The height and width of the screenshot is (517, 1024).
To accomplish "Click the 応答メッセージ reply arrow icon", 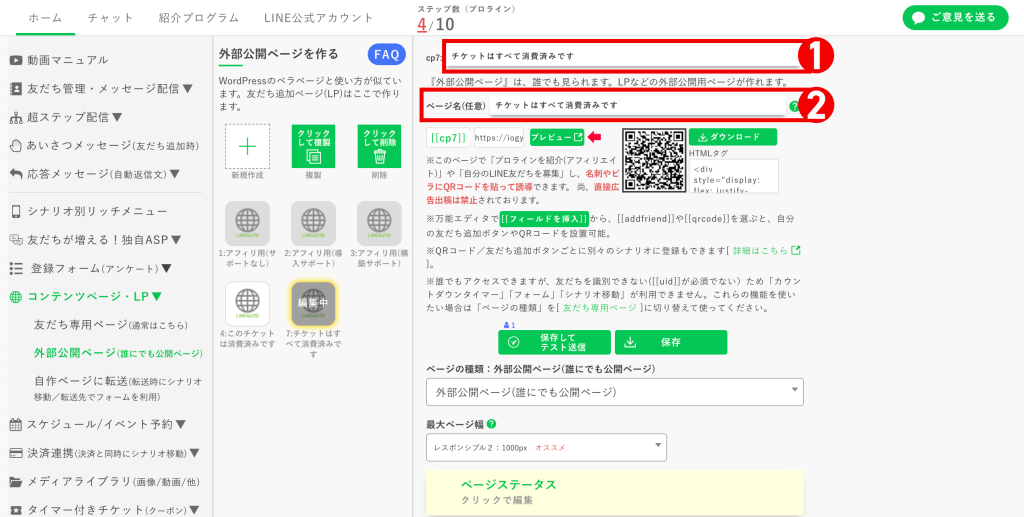I will click(16, 174).
